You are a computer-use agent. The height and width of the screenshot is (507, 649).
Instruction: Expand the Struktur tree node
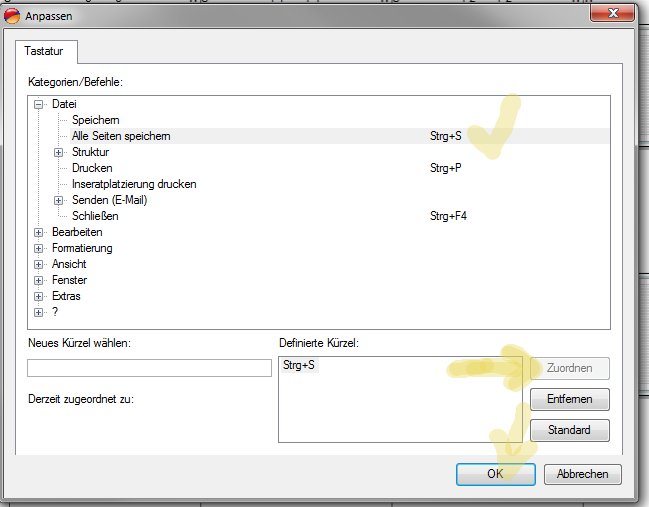[59, 152]
